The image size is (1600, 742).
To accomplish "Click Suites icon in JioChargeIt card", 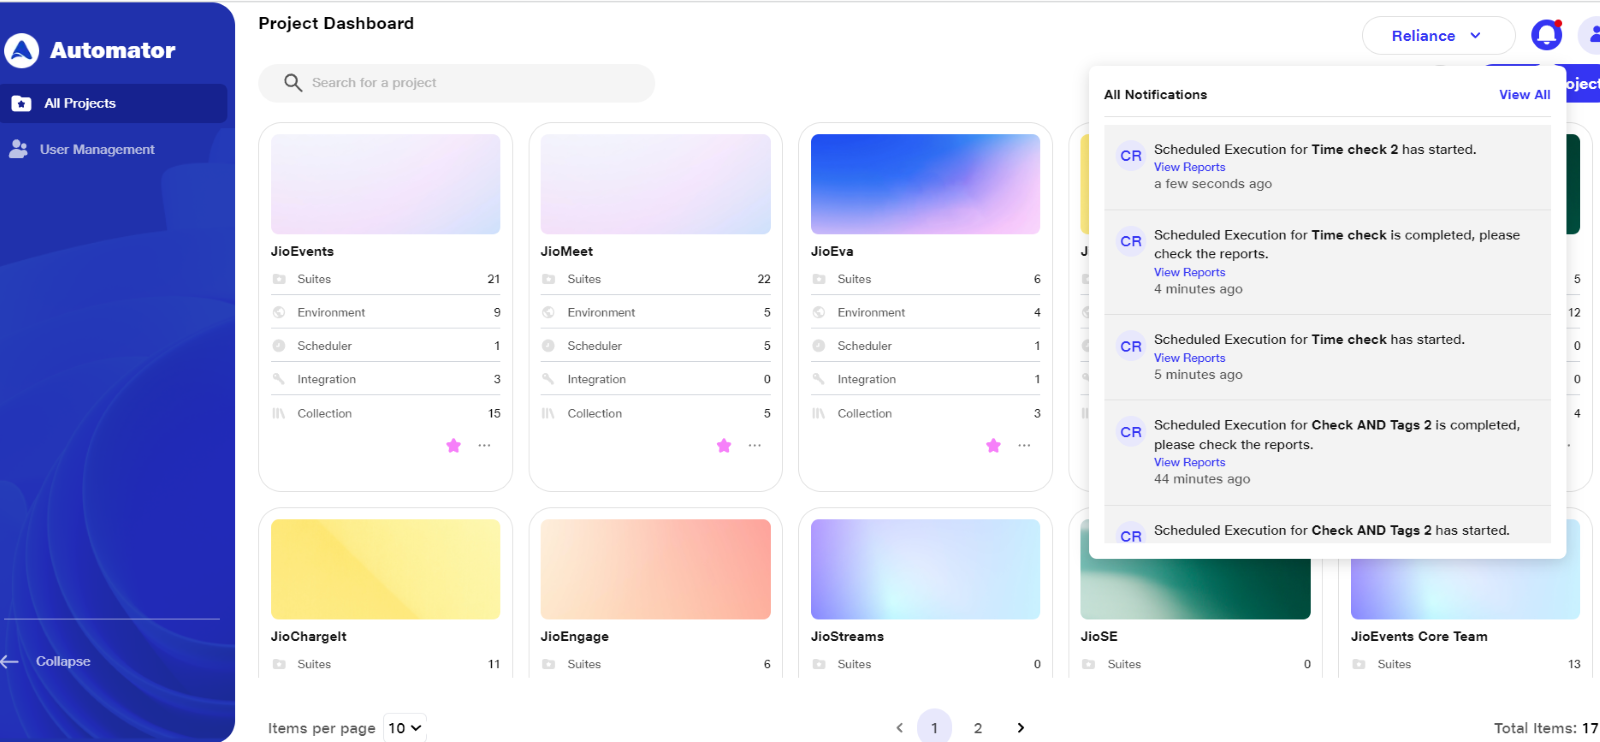I will (279, 664).
